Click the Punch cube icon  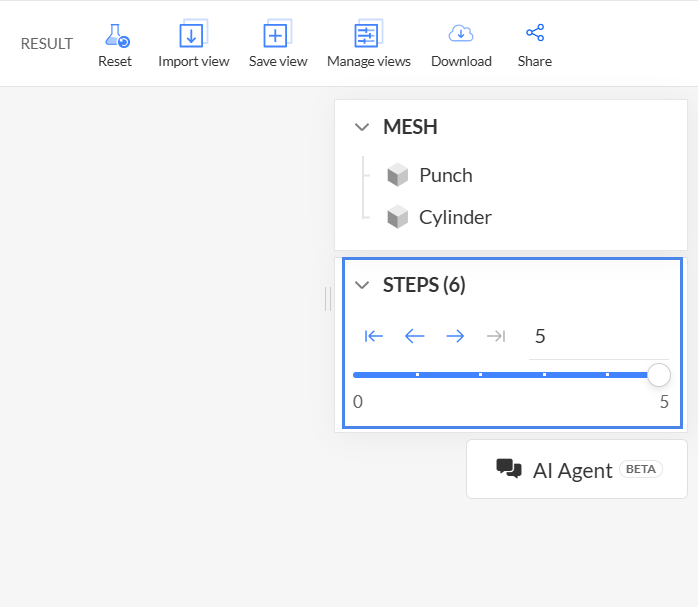(398, 175)
